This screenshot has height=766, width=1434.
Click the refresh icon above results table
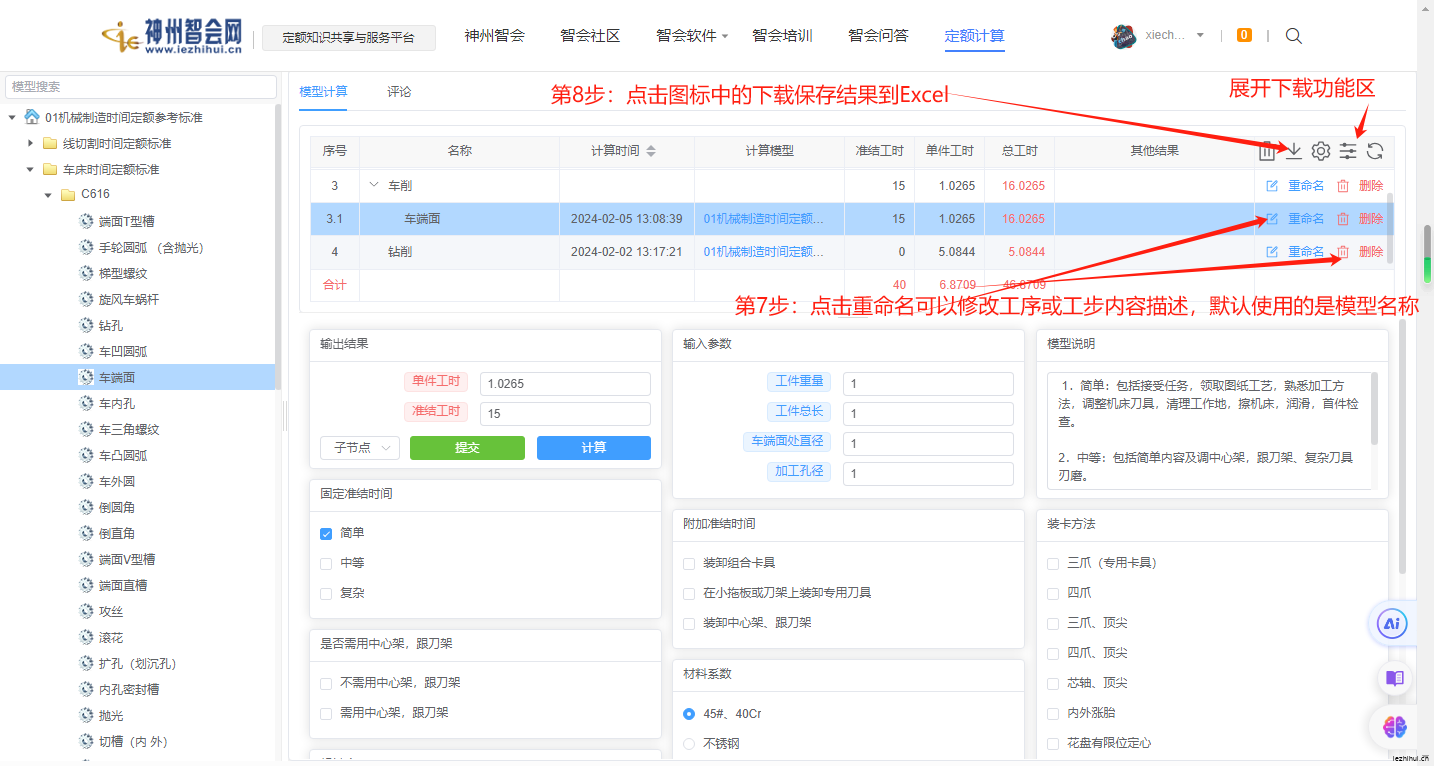tap(1375, 151)
